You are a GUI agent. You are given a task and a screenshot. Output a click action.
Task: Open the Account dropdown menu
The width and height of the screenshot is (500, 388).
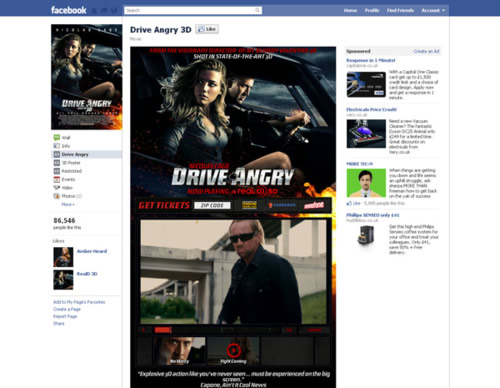pos(433,10)
